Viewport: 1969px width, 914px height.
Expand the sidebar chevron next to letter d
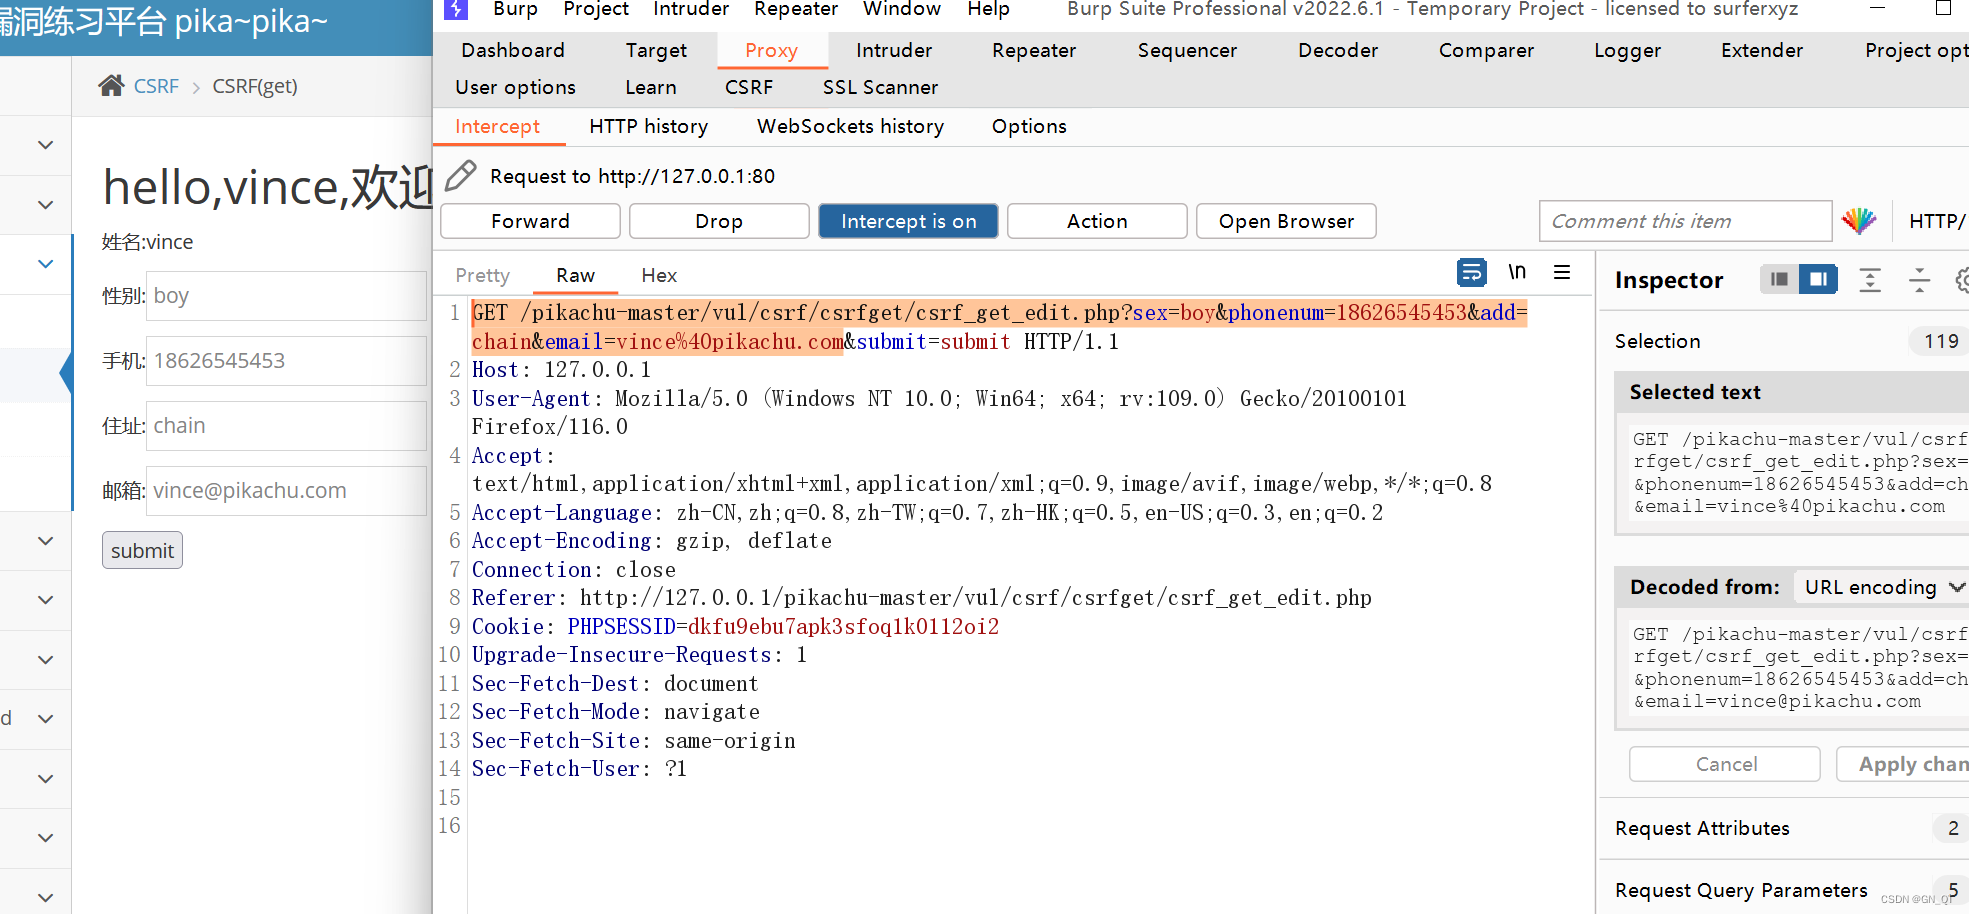[45, 719]
